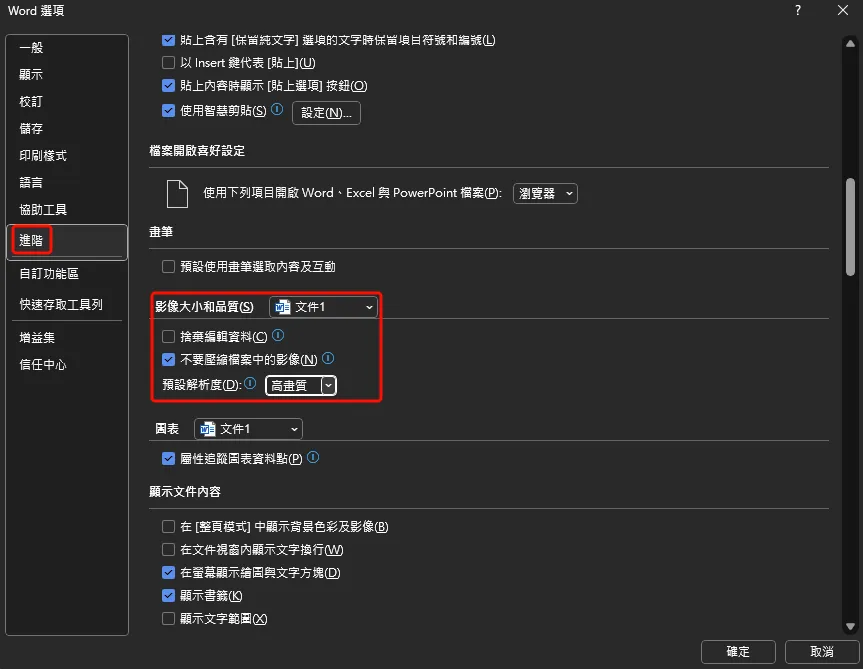Select 顯示 category in sidebar
Screen dimensions: 863x669
click(67, 75)
